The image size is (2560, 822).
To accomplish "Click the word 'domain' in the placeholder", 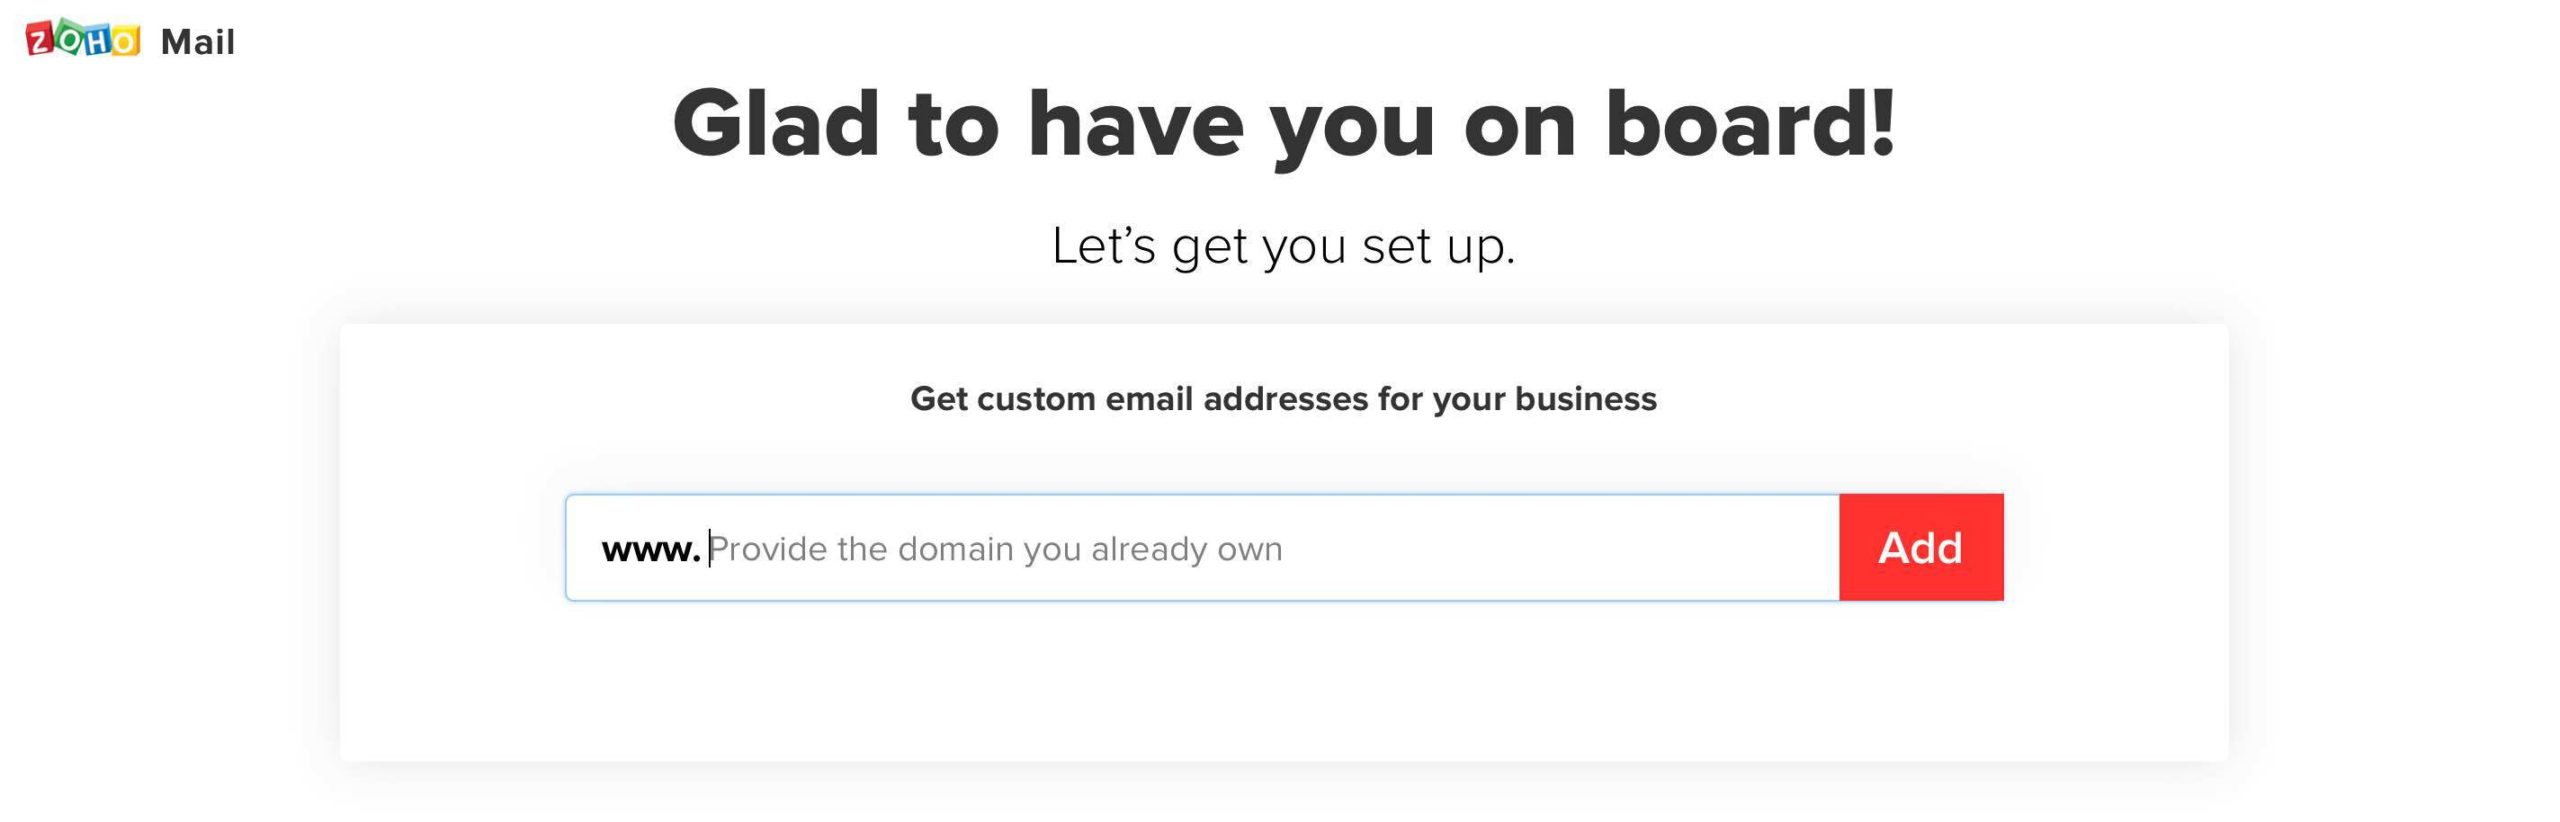I will coord(955,549).
